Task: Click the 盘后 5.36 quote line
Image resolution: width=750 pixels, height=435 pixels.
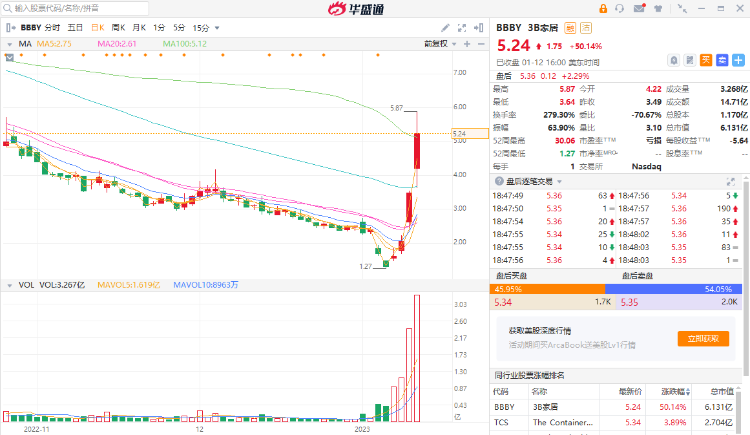Action: tap(542, 76)
